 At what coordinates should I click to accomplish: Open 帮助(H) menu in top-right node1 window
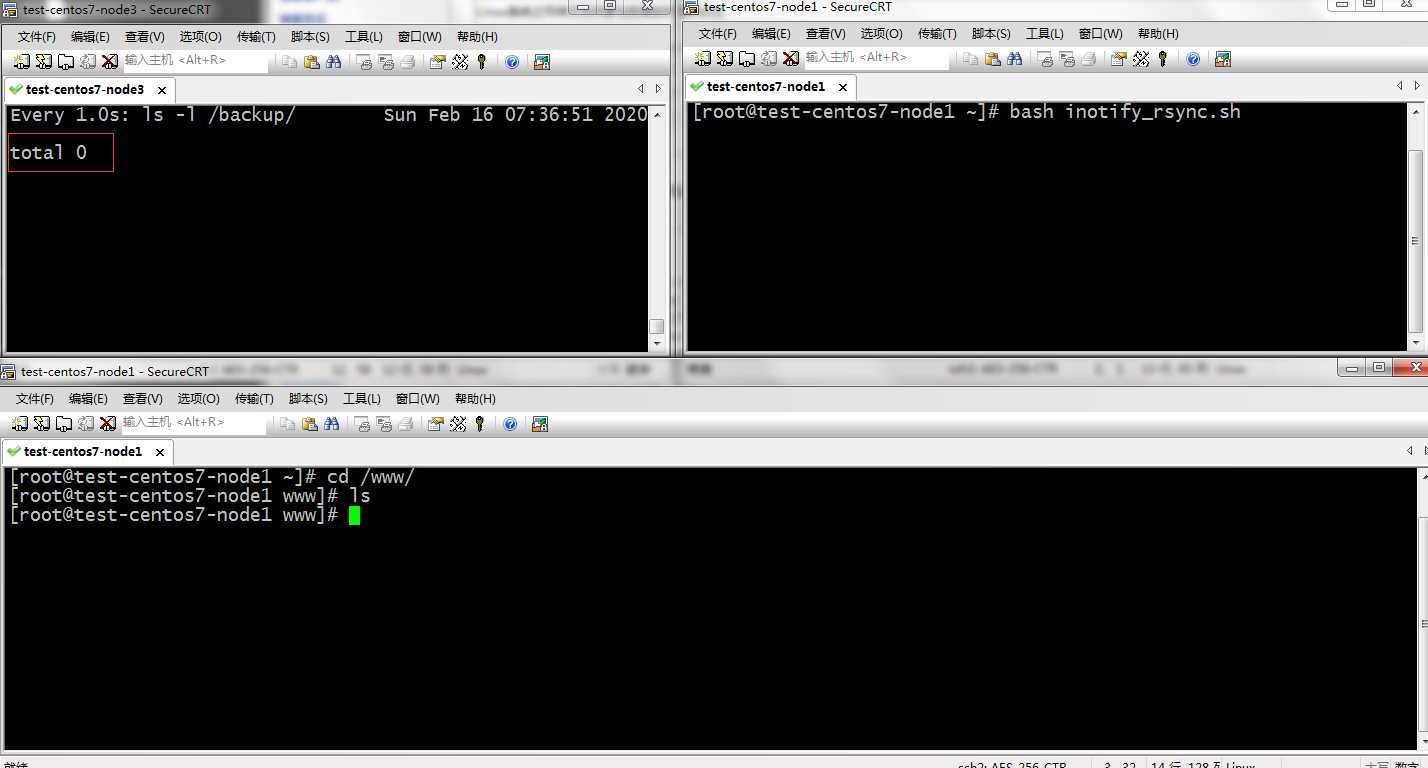click(1158, 34)
